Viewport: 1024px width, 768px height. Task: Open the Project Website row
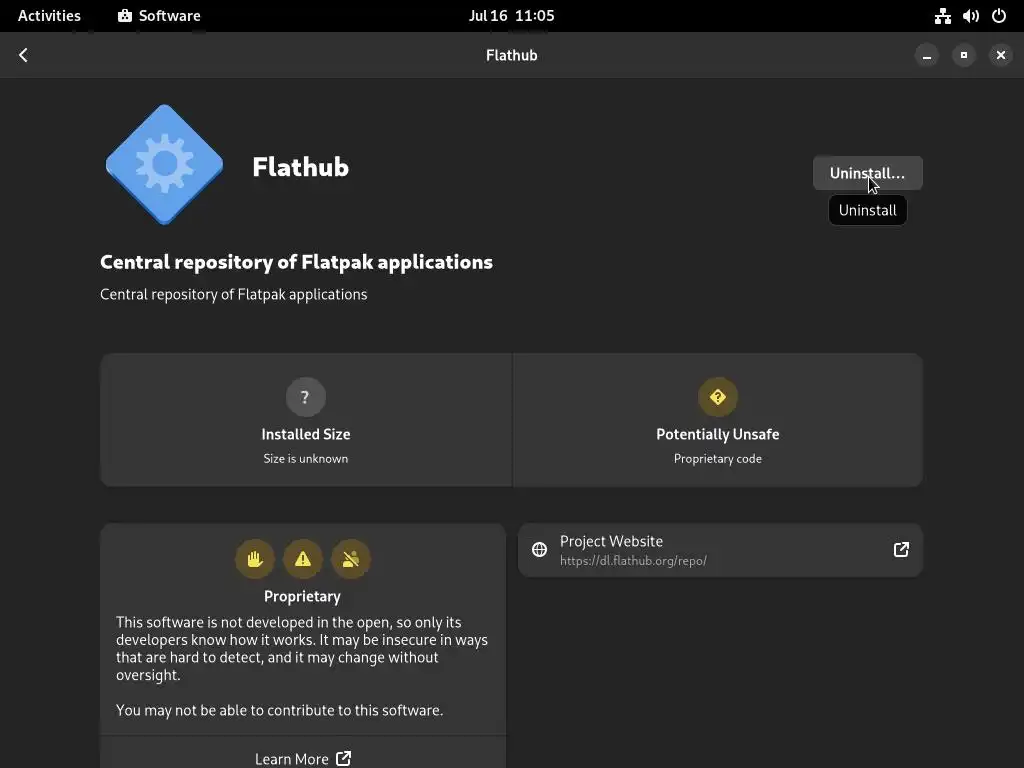(x=720, y=550)
